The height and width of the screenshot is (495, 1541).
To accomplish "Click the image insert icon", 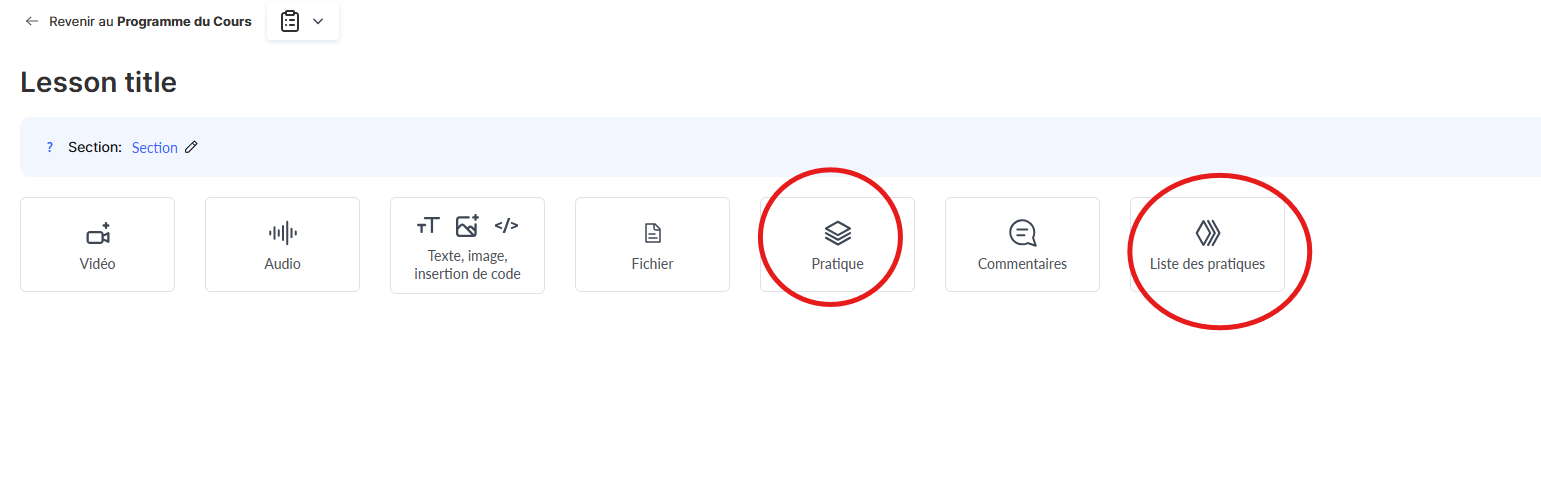I will [467, 226].
